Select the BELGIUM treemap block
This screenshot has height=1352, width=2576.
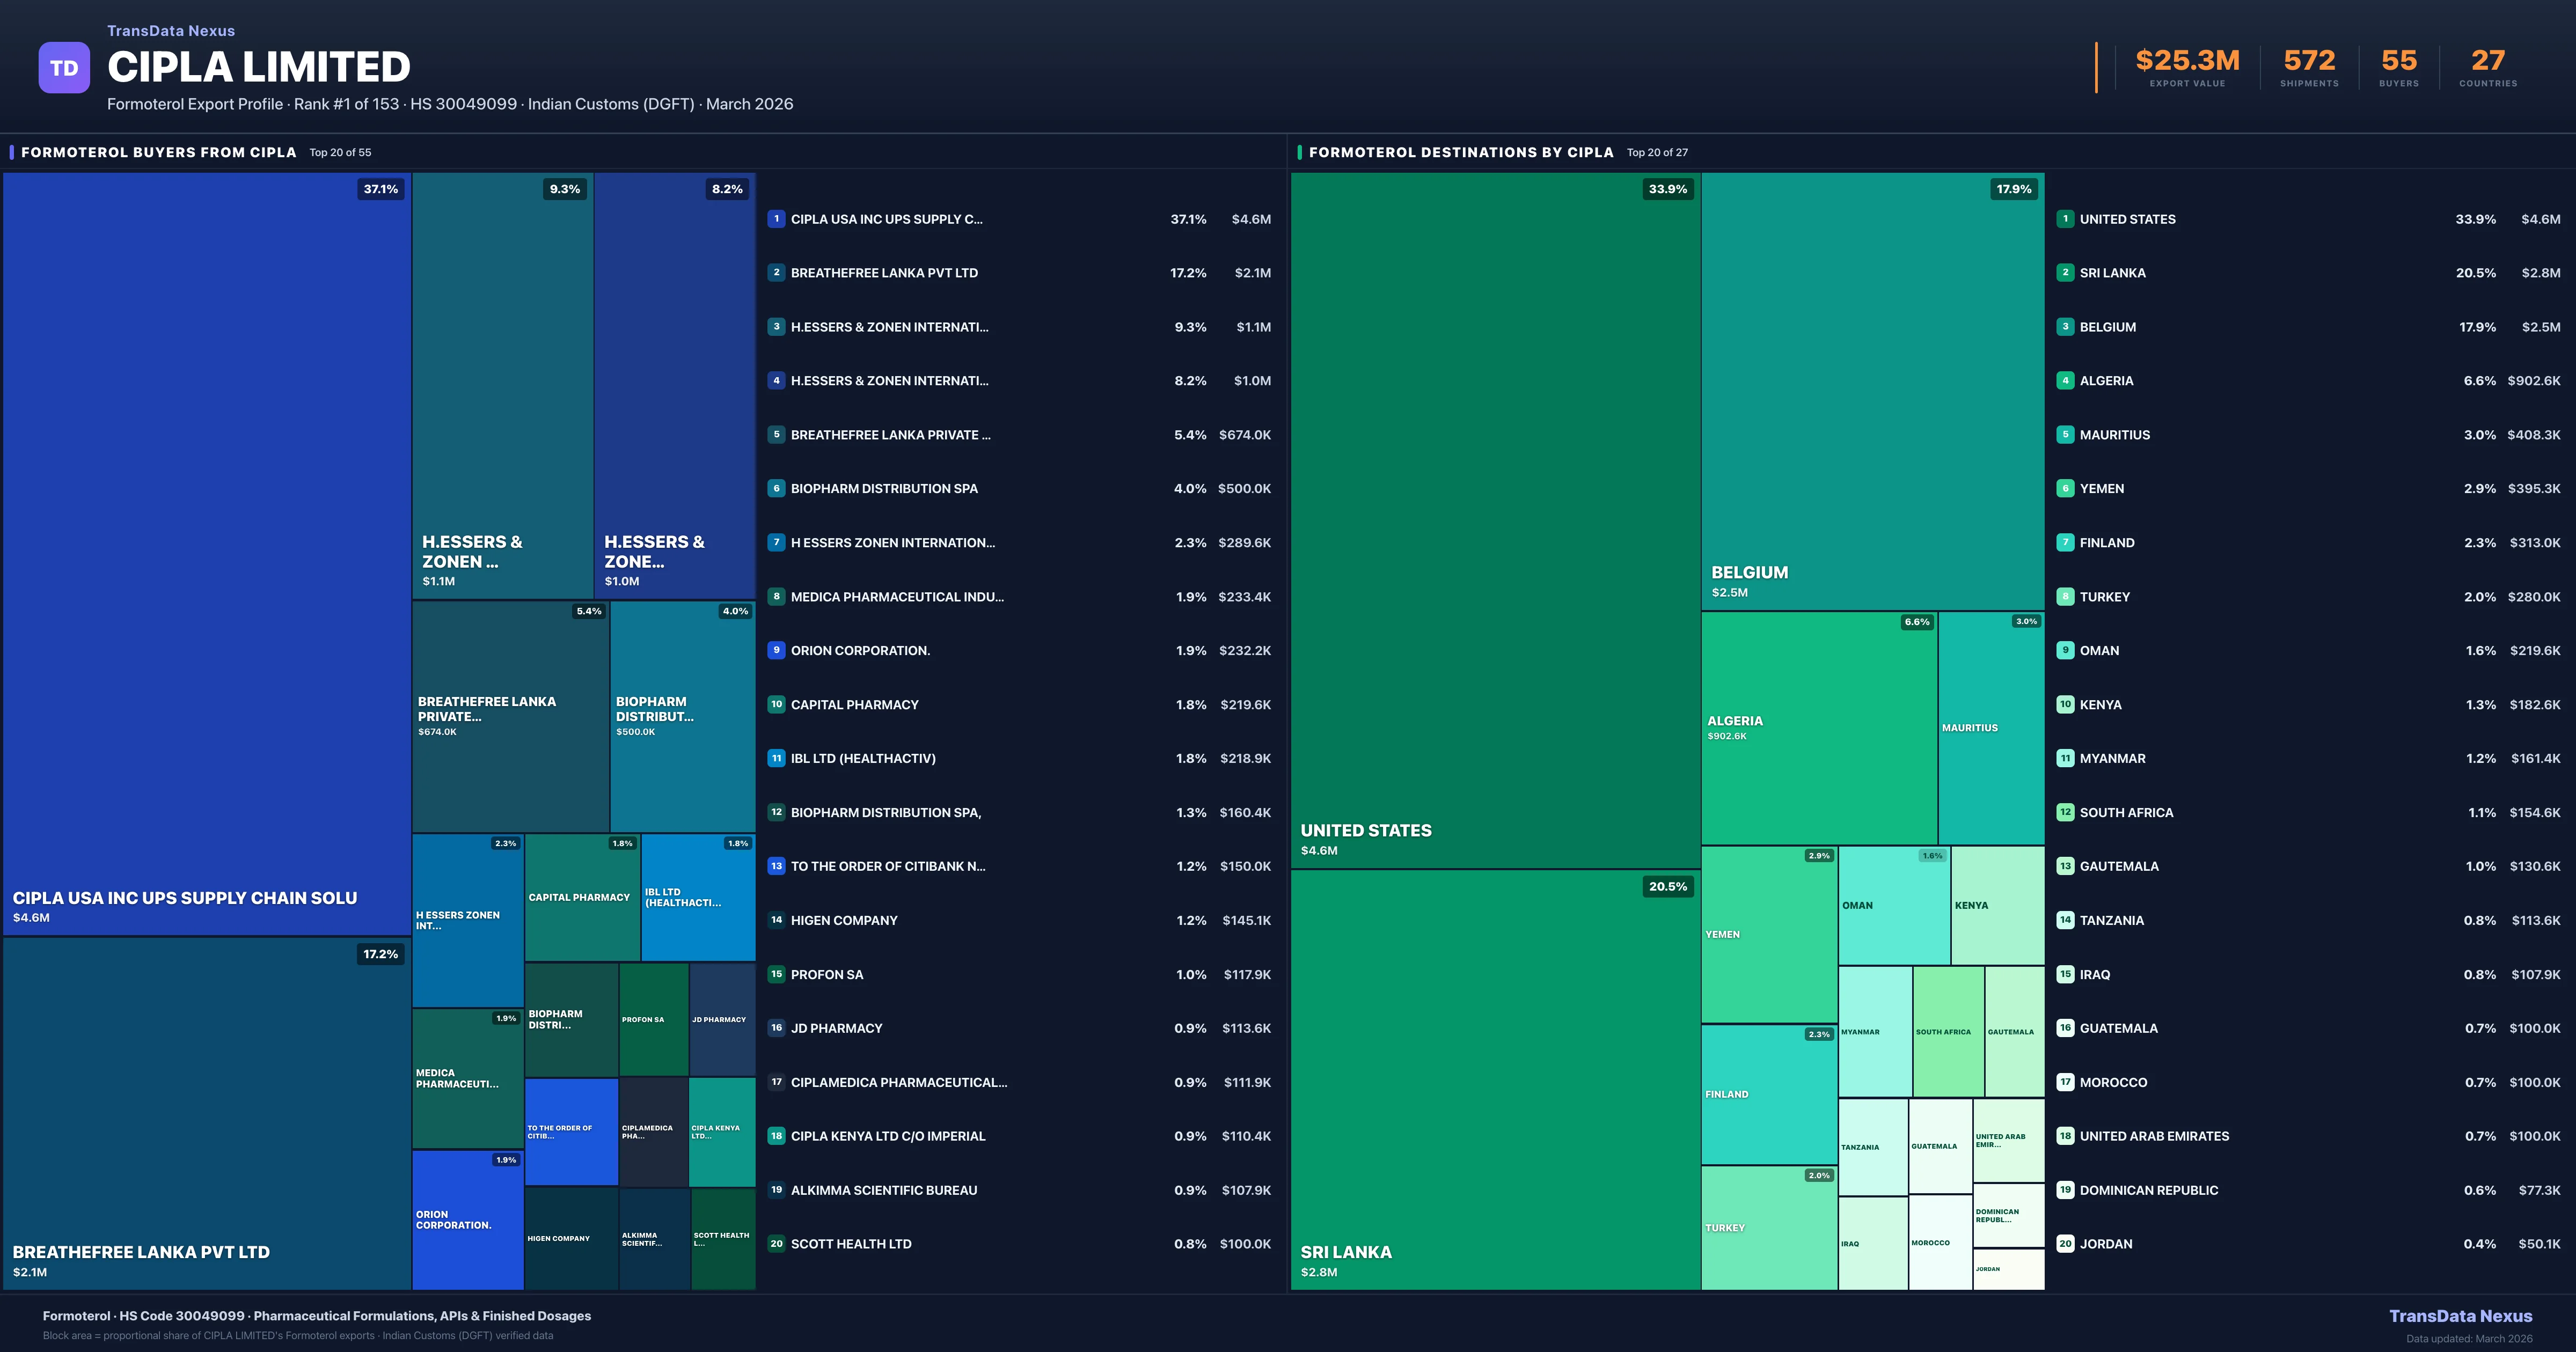pyautogui.click(x=1872, y=390)
